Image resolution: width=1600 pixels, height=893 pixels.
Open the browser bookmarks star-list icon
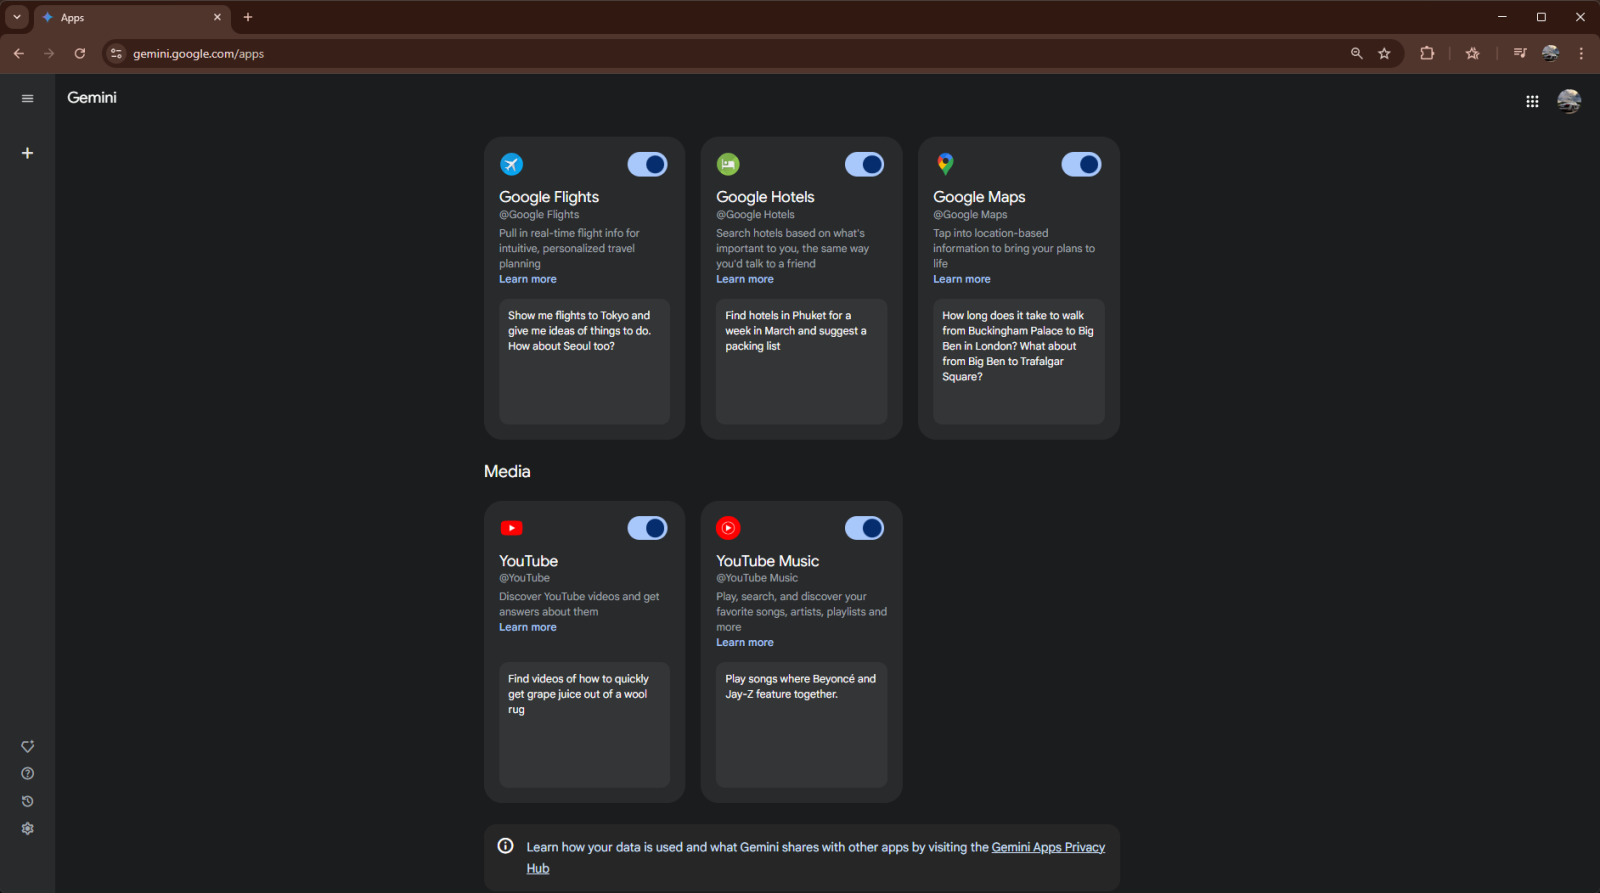click(x=1473, y=54)
